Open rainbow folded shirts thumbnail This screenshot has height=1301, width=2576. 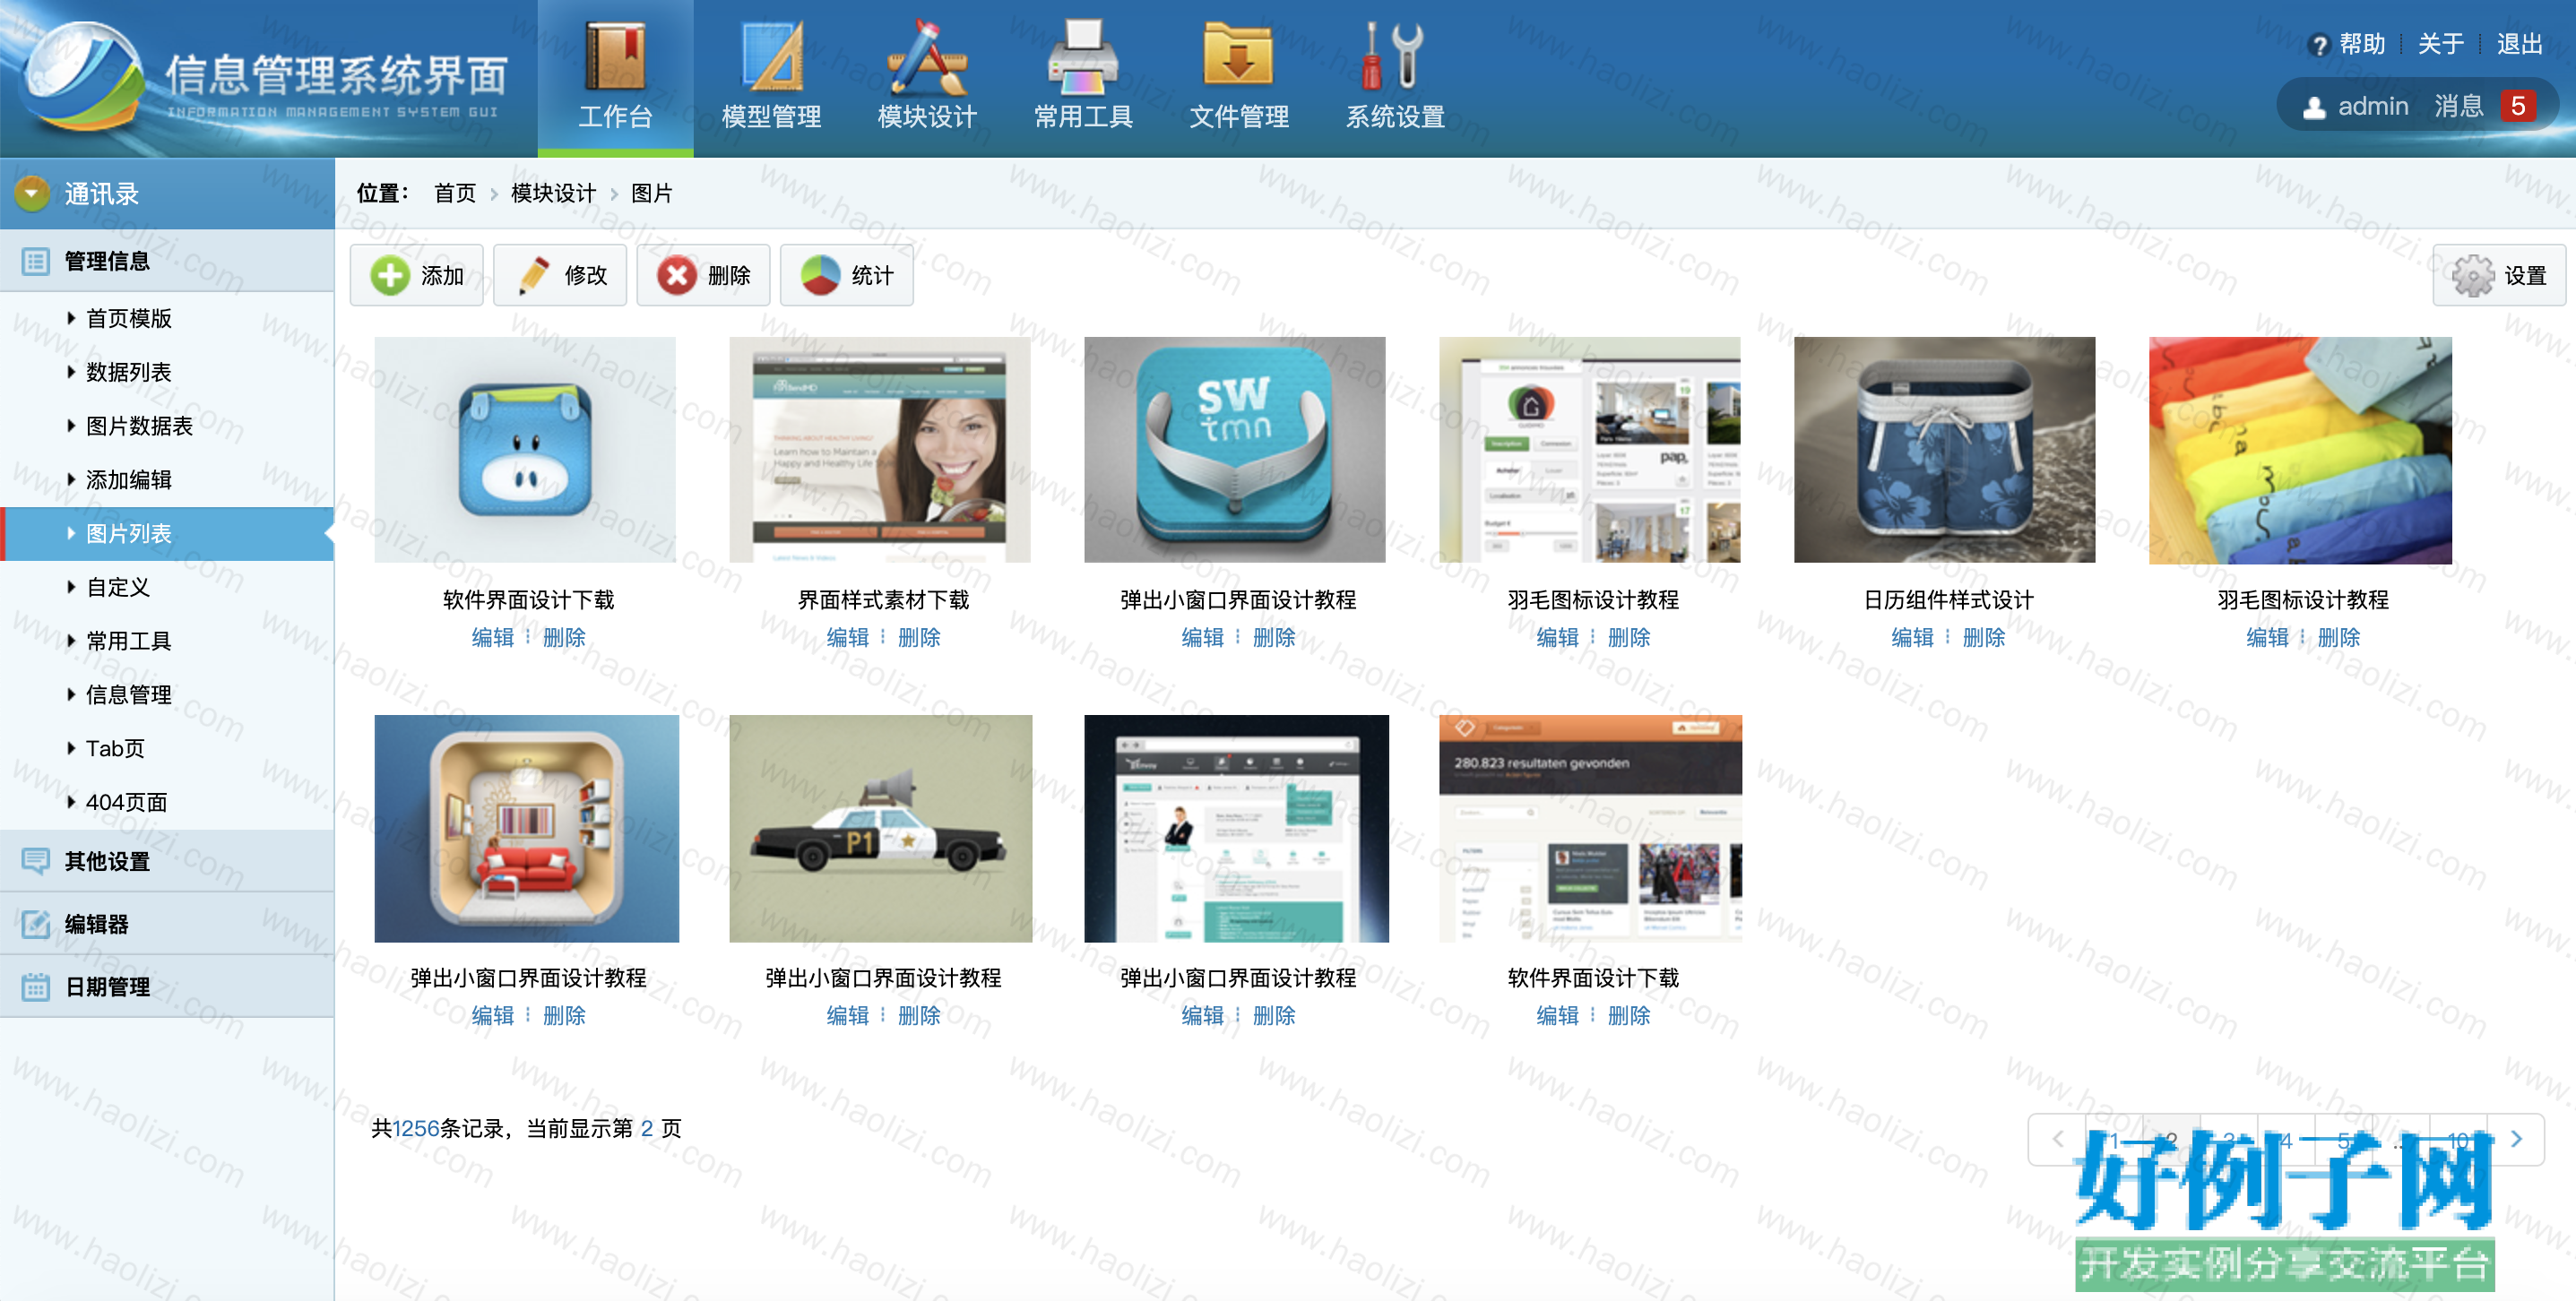point(2300,450)
